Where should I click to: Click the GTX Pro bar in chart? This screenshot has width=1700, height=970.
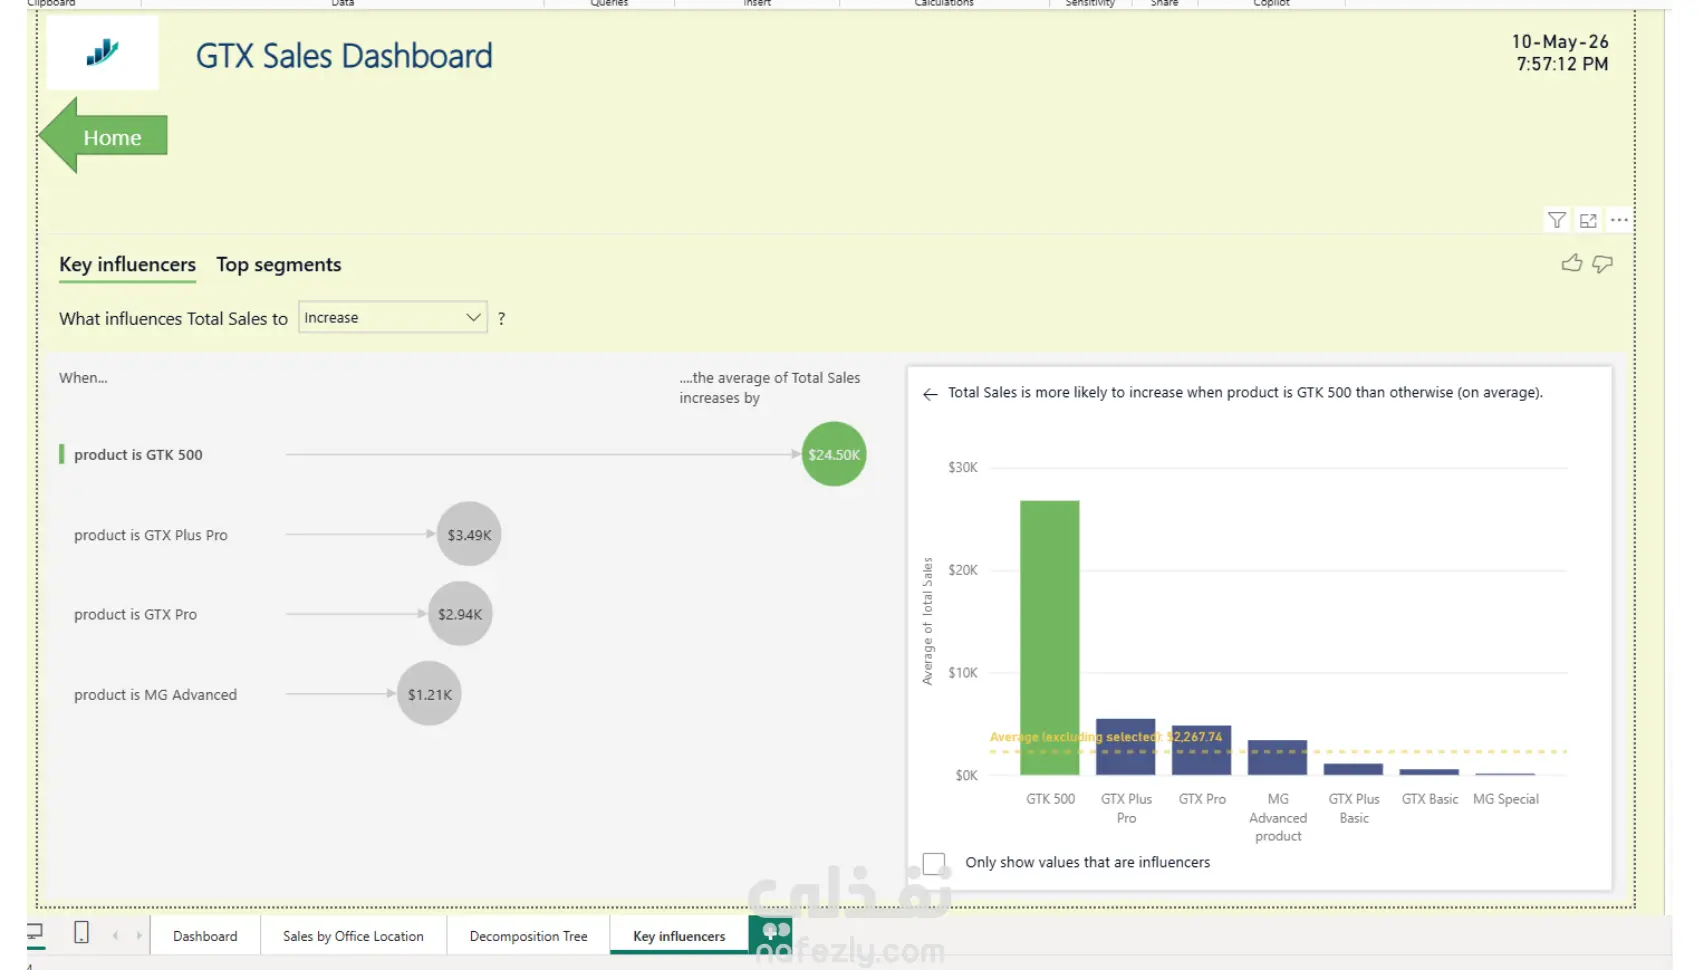pos(1201,750)
